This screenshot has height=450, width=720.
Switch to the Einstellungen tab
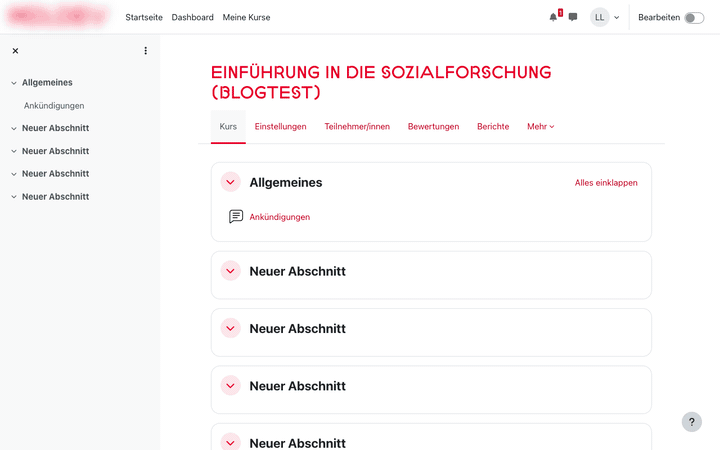[x=281, y=126]
